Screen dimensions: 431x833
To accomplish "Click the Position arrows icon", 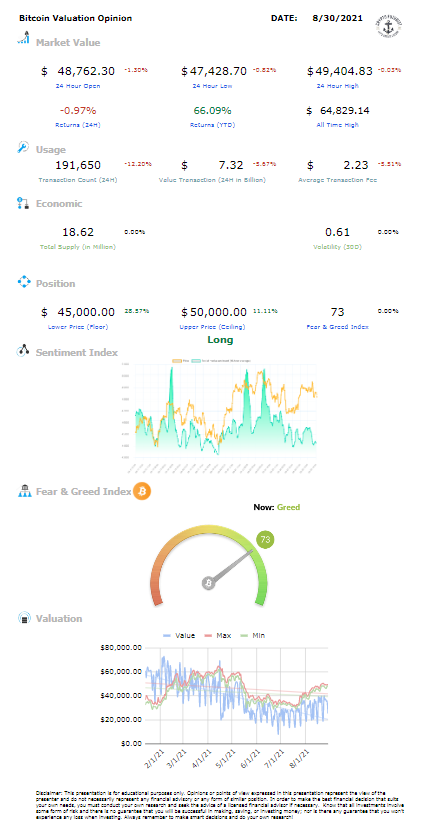I will [x=24, y=282].
